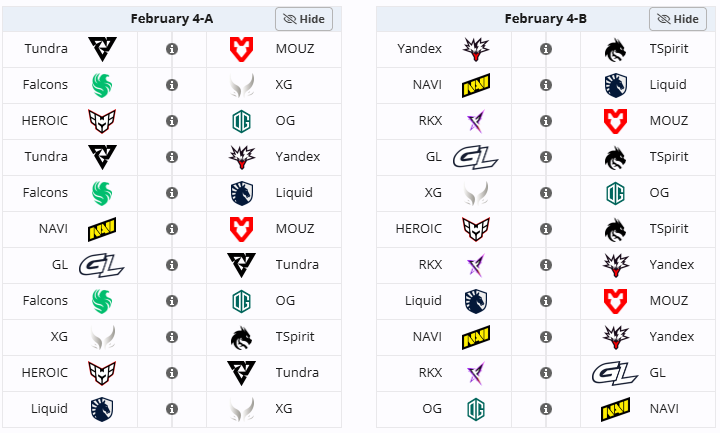Image resolution: width=720 pixels, height=433 pixels.
Task: Hide the February 4-B match table
Action: tap(677, 19)
